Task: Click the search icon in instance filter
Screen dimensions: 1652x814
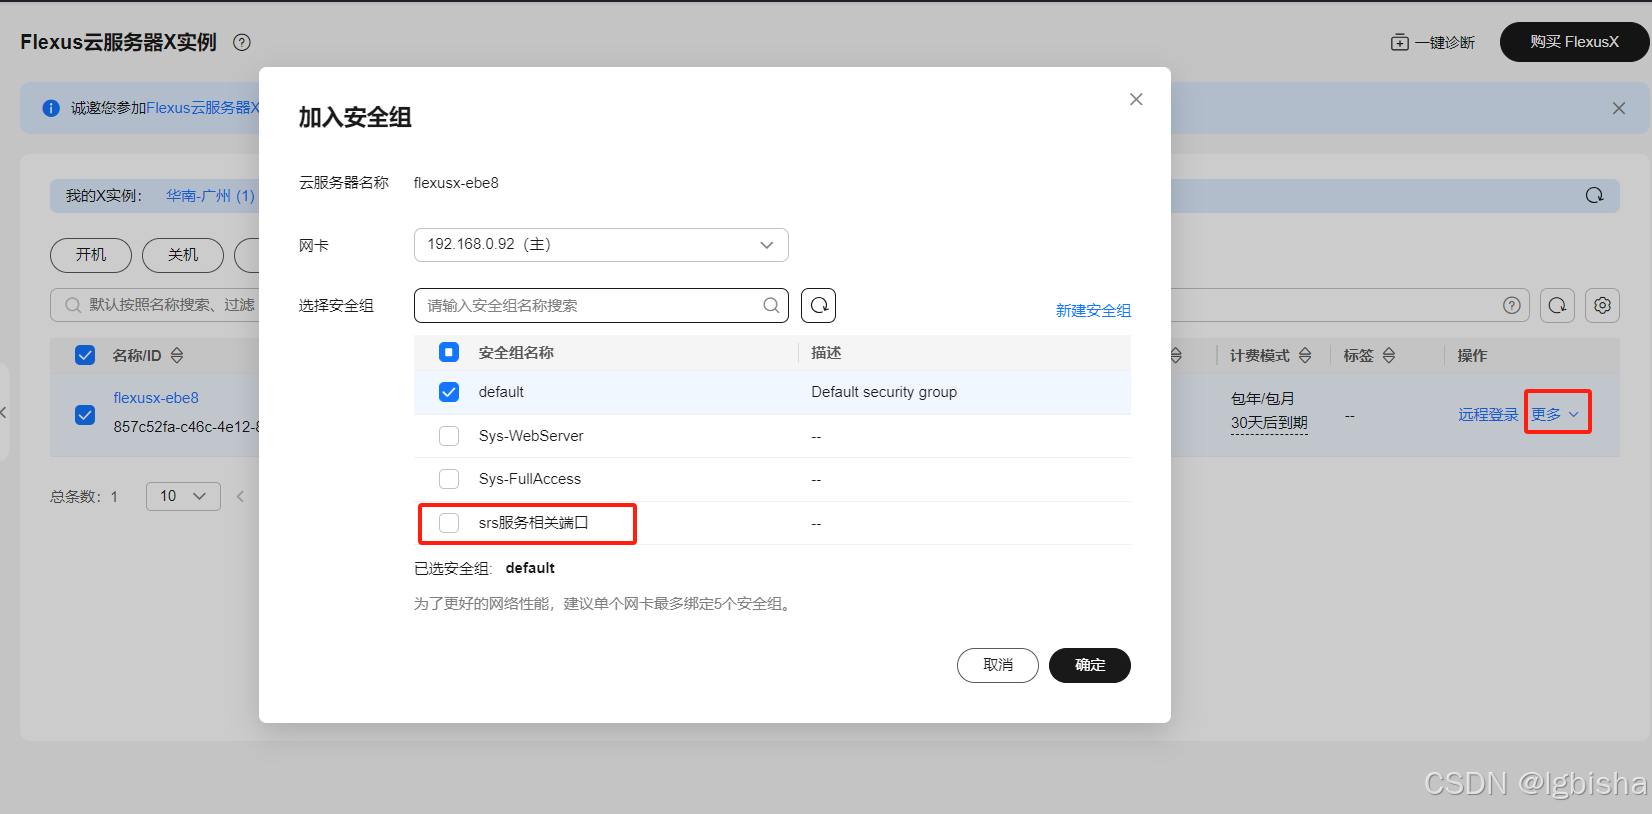Action: [73, 305]
